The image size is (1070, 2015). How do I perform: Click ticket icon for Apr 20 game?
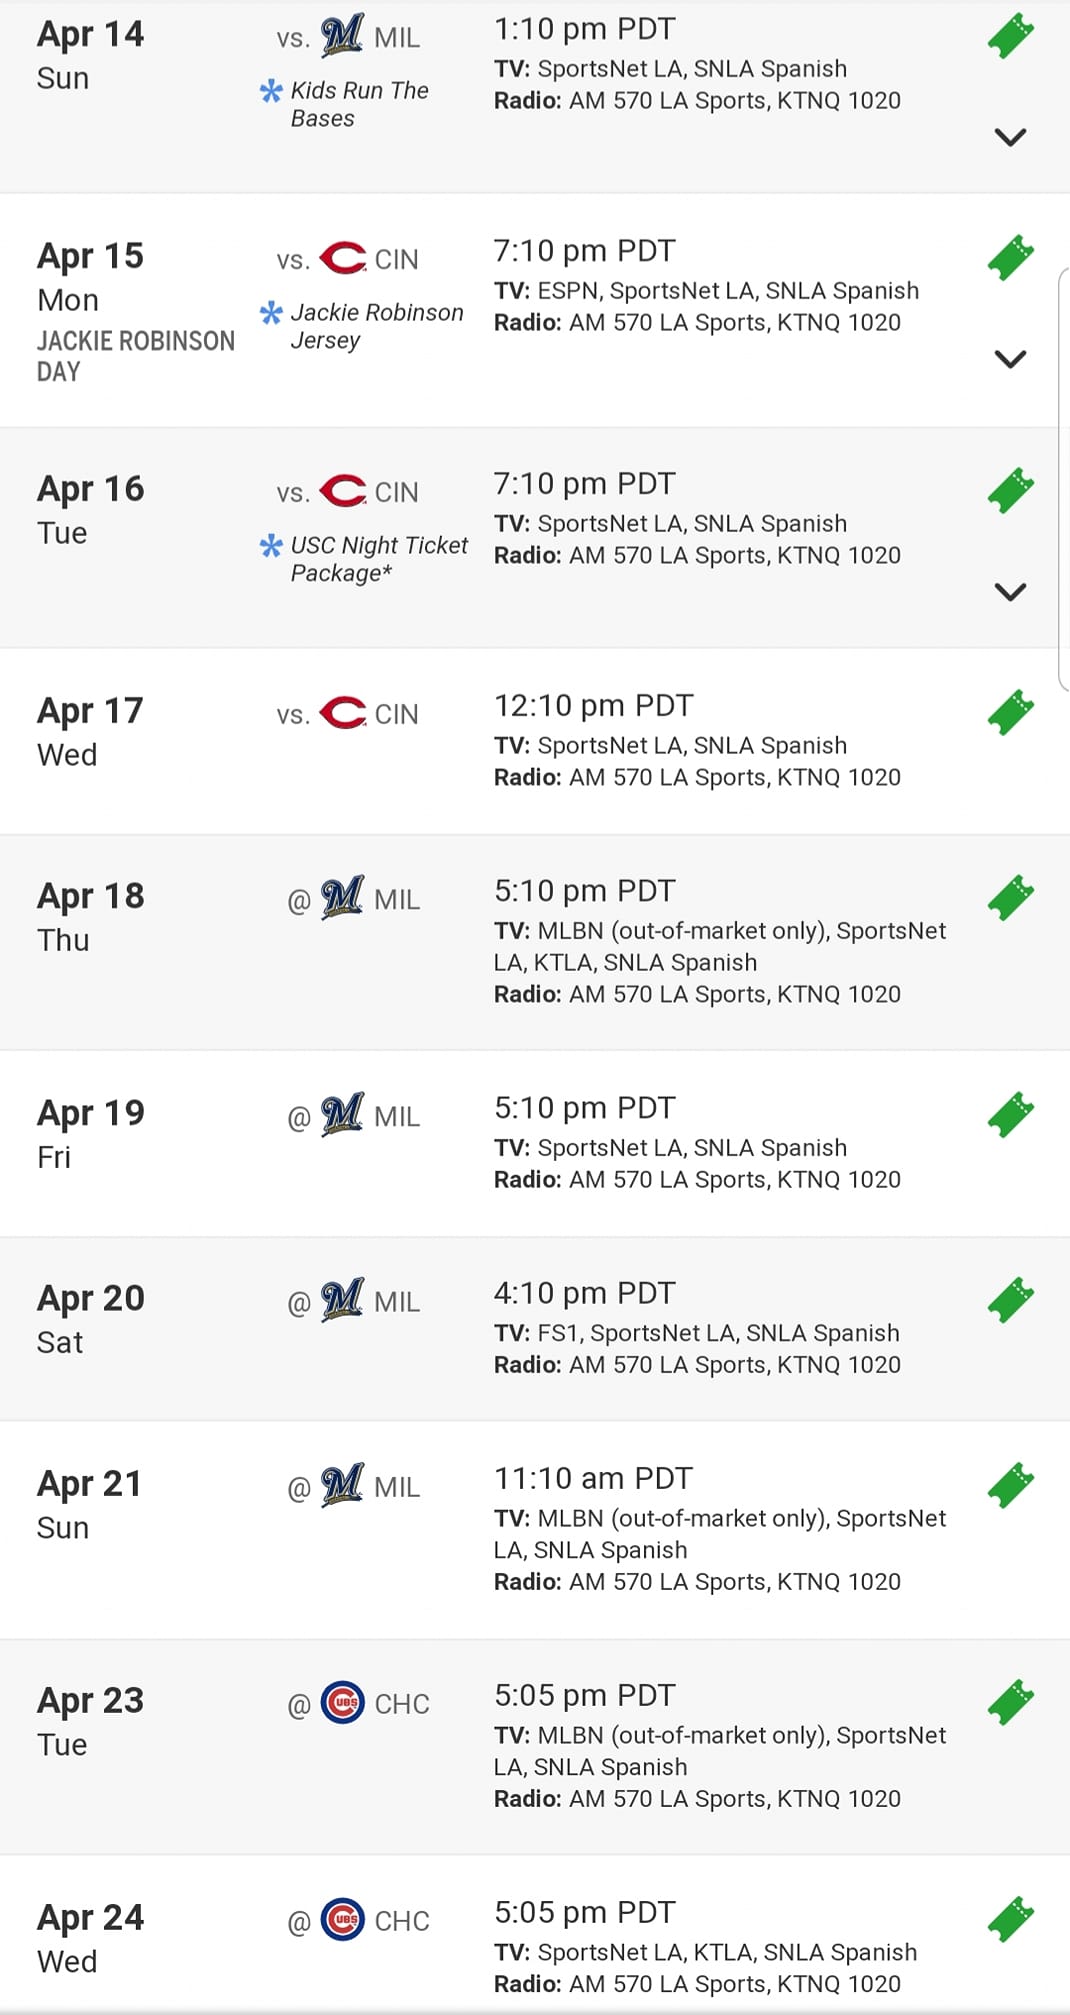tap(1010, 1300)
